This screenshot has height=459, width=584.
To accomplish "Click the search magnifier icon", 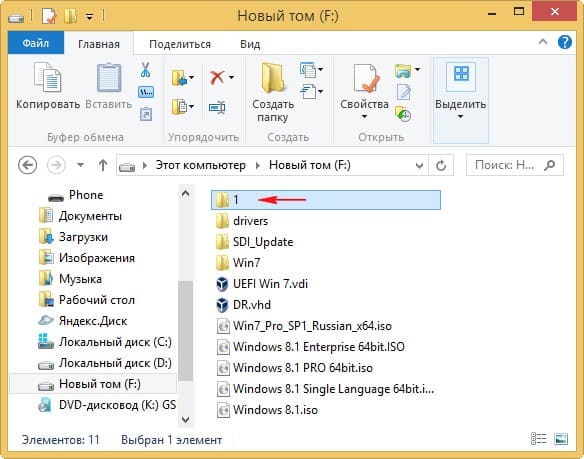I will point(549,165).
